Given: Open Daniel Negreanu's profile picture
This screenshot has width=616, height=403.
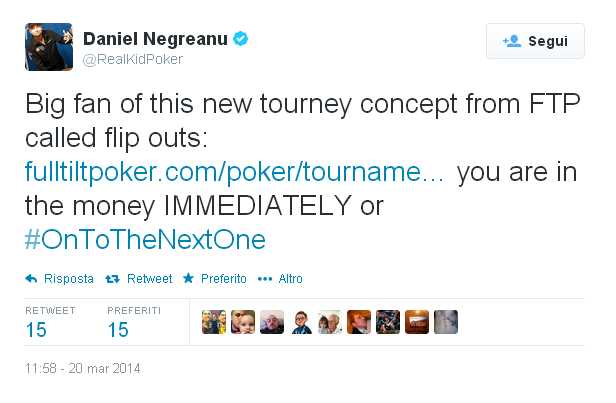Looking at the screenshot, I should (x=49, y=47).
